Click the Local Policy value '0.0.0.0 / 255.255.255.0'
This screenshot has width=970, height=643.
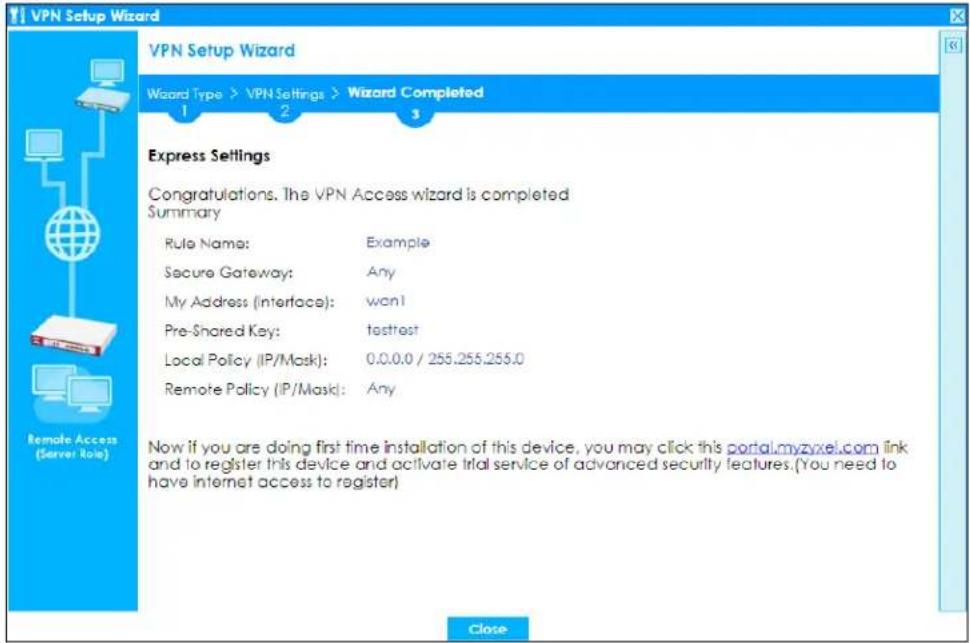(x=445, y=359)
